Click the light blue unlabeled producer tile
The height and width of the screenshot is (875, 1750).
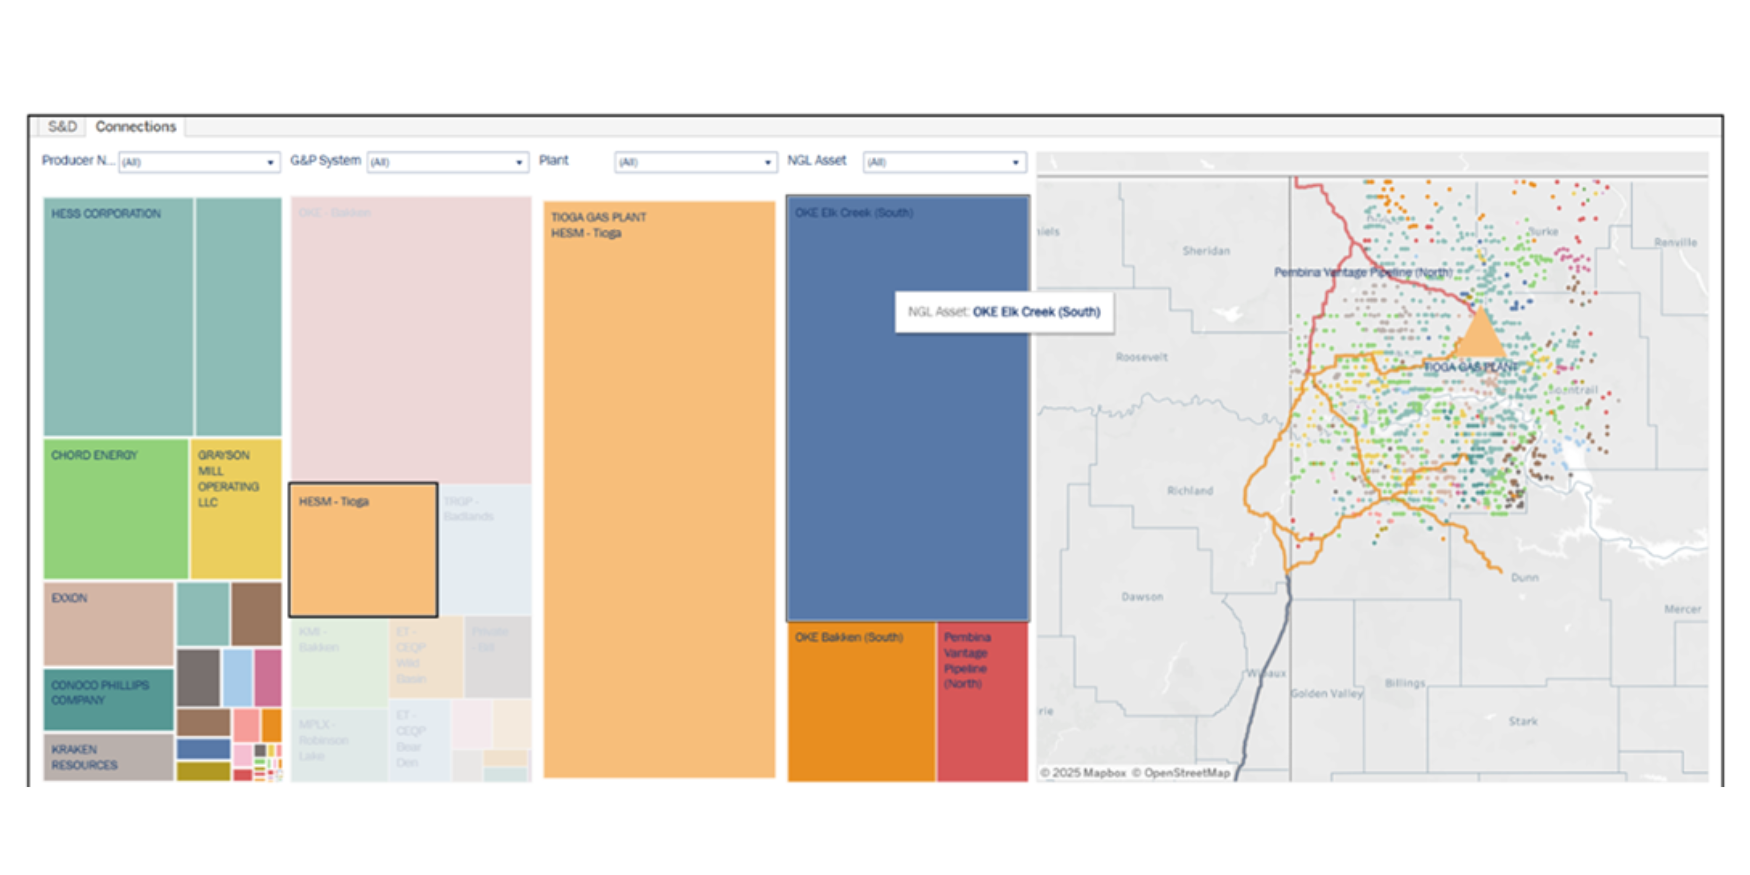pos(237,678)
